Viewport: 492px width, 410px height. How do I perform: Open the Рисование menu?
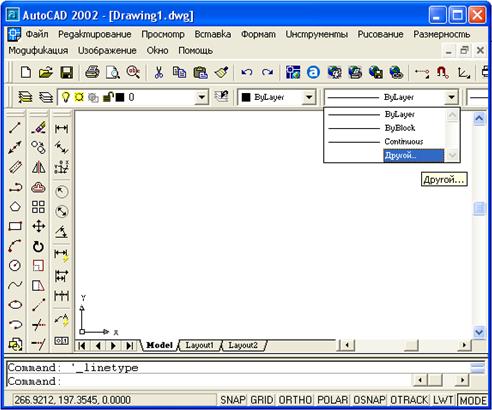(380, 34)
